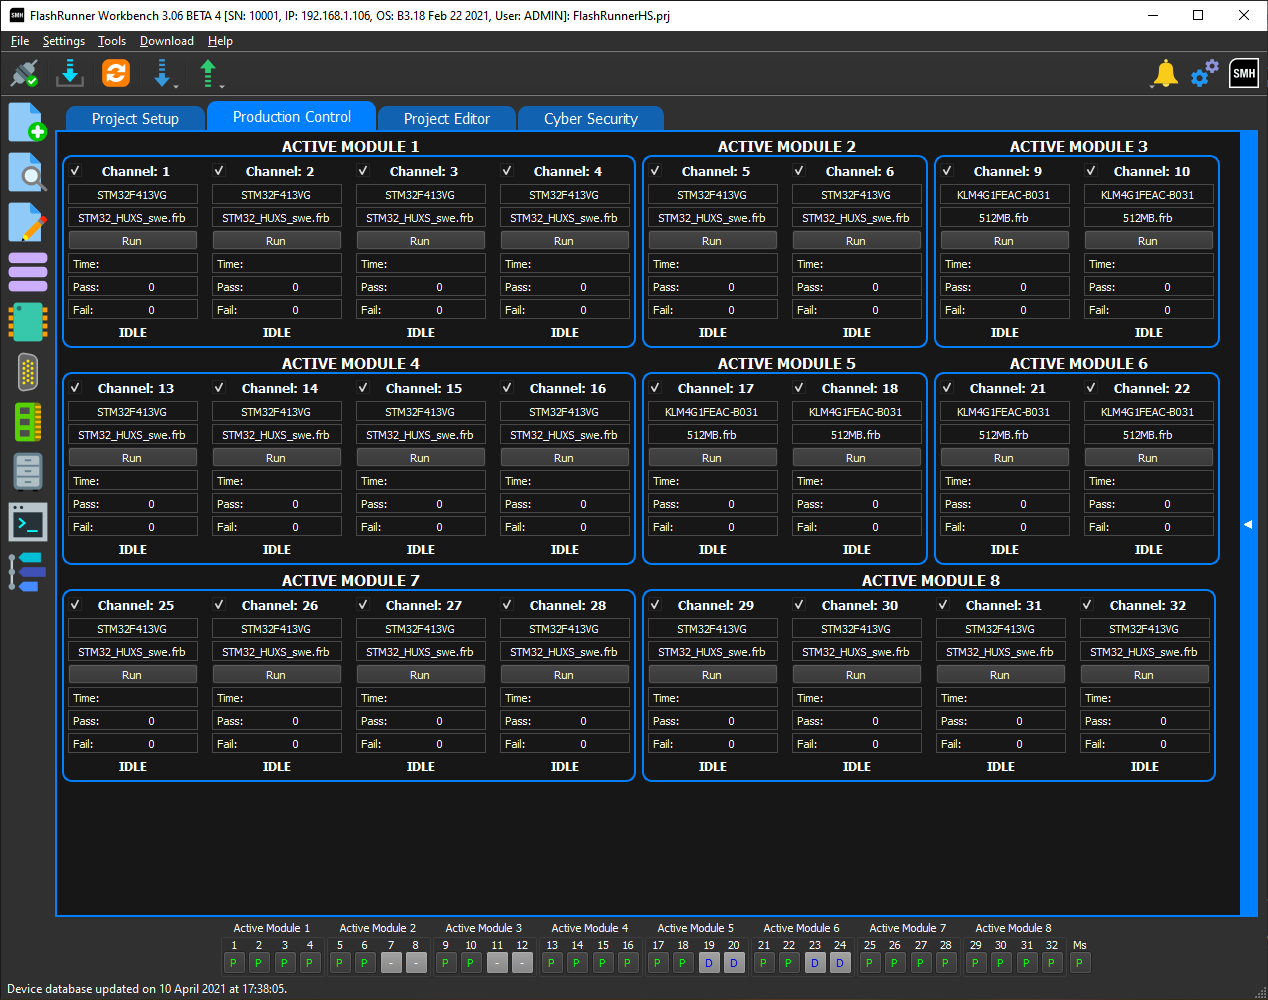Screen dimensions: 1268x1000
Task: Select the Production Control tab
Action: click(292, 116)
